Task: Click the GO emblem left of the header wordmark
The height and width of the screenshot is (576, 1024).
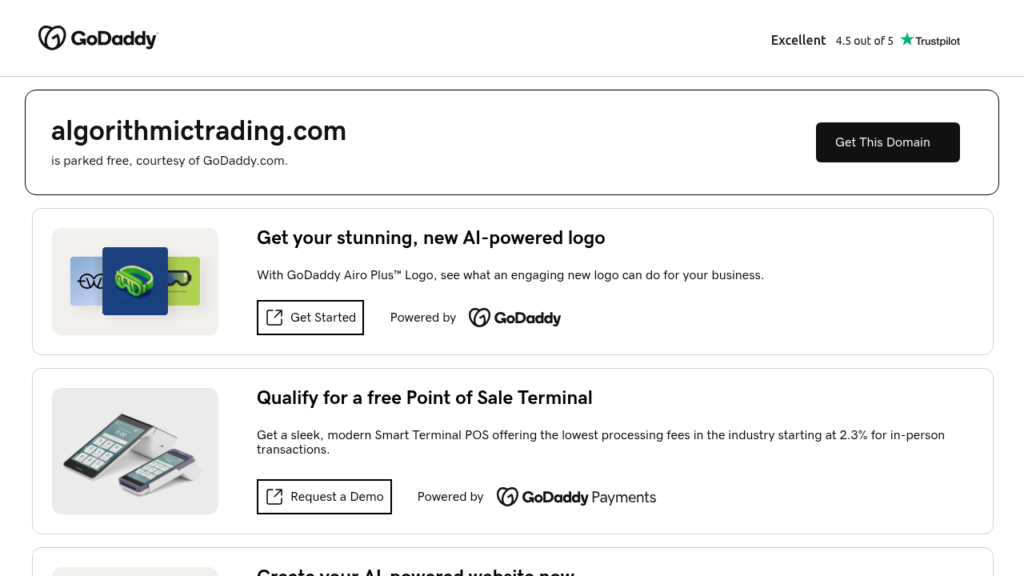Action: click(x=49, y=37)
